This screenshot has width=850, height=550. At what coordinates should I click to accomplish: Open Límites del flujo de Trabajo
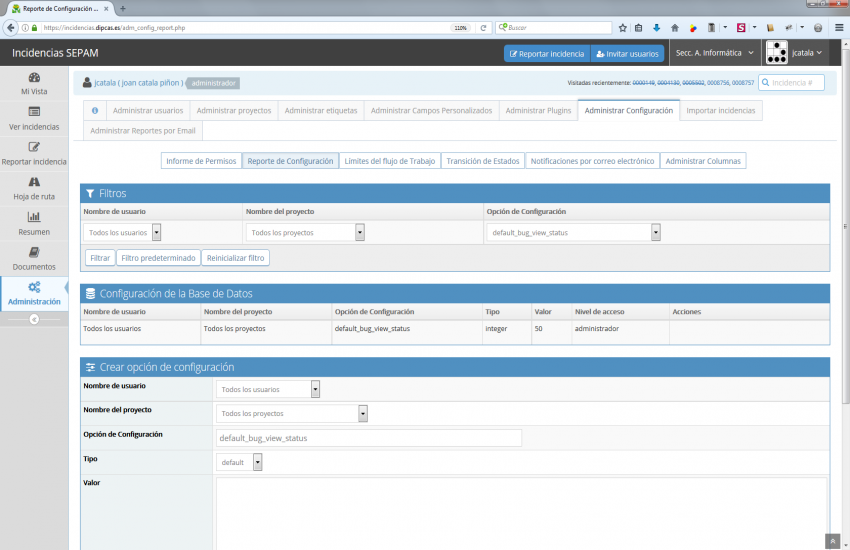(390, 161)
